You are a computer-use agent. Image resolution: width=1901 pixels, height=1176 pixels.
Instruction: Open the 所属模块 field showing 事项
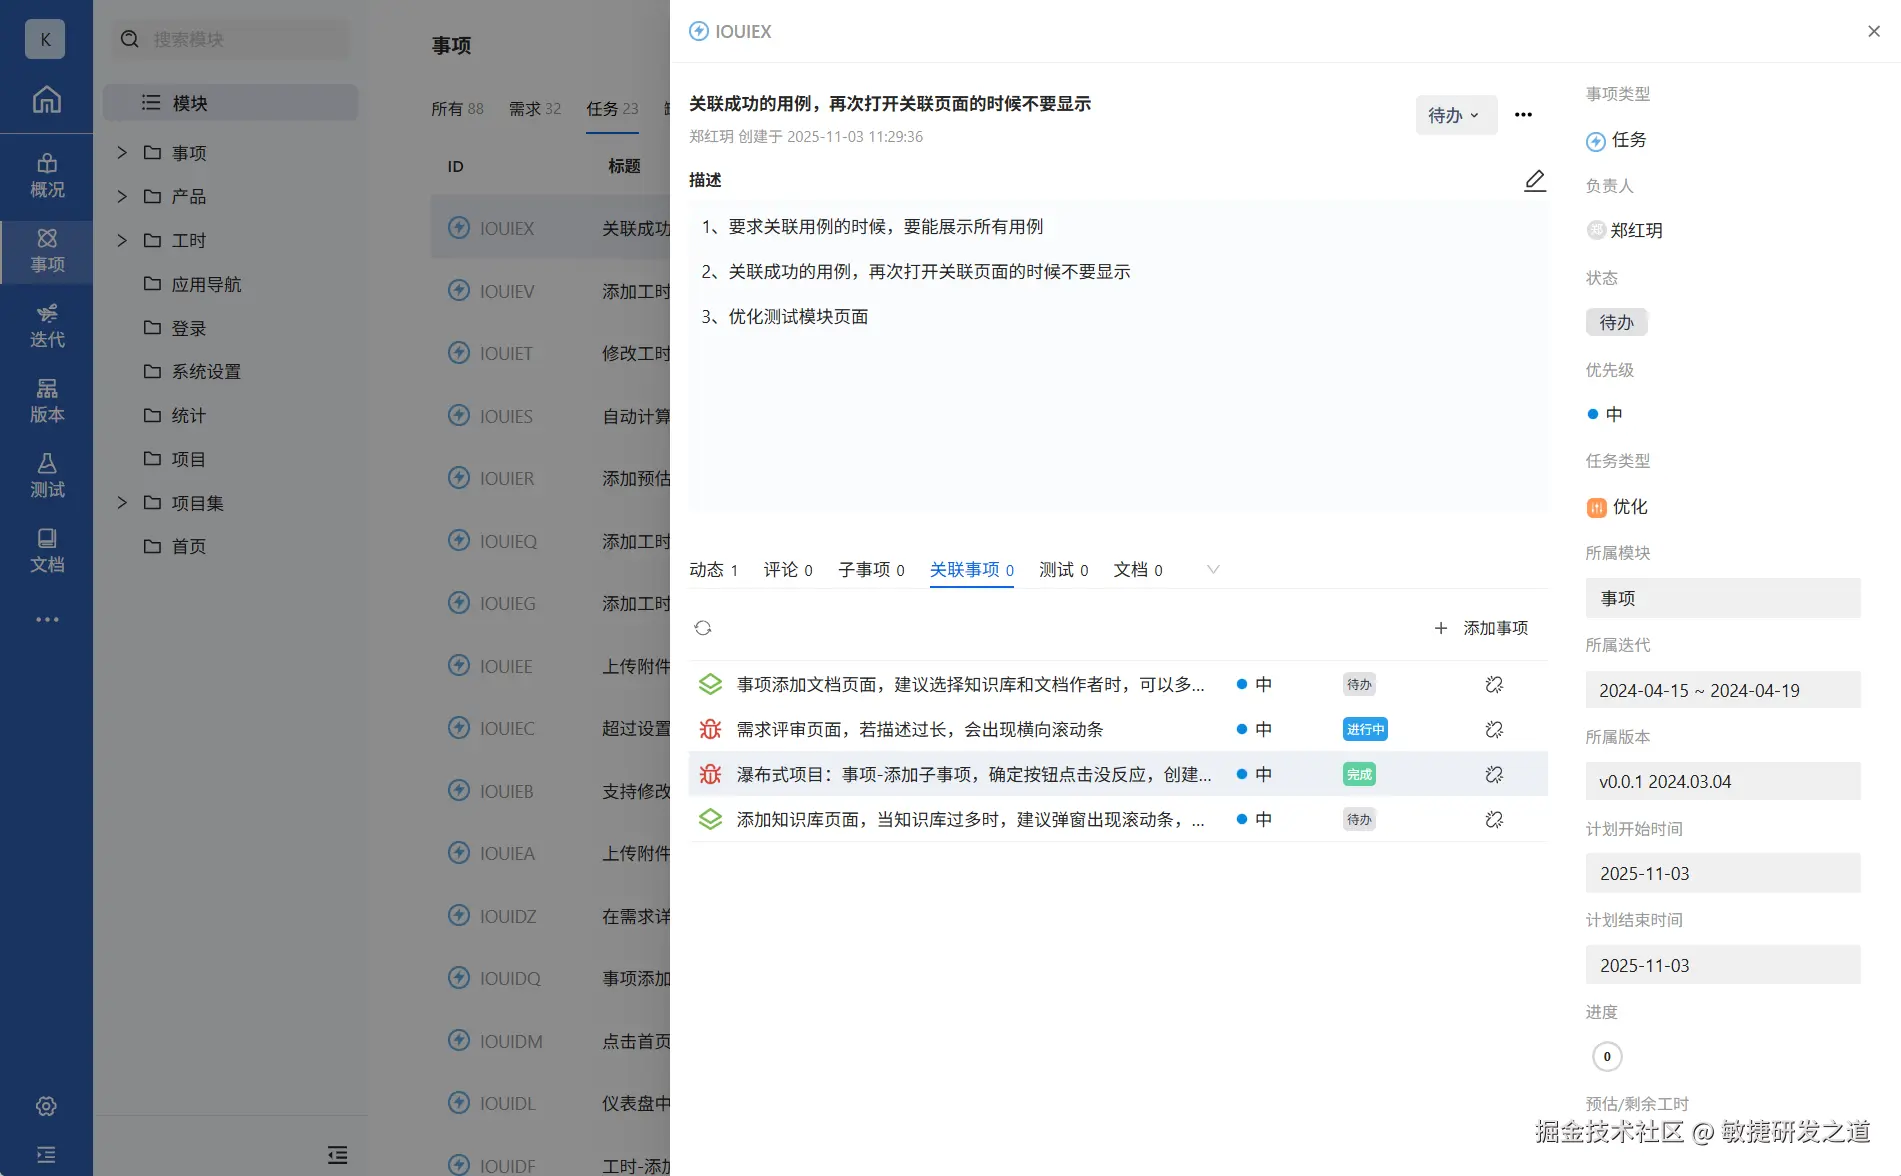point(1723,598)
